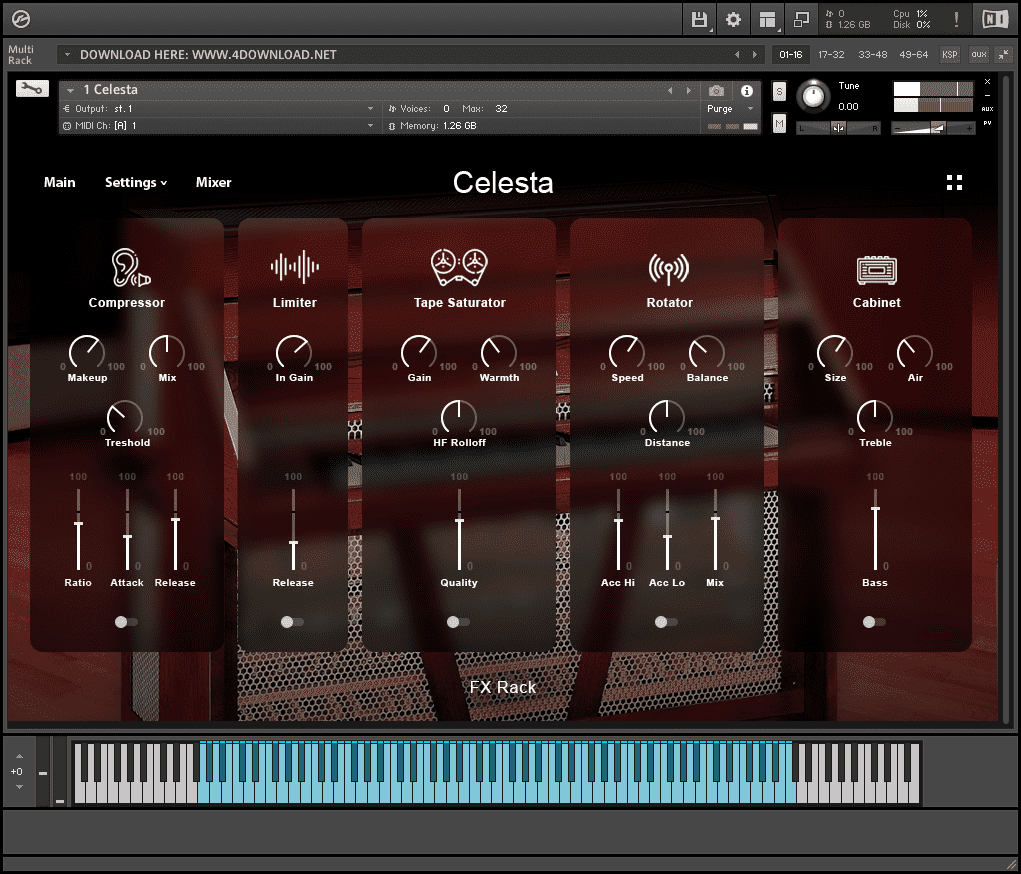Screen dimensions: 1021x874
Task: Open the Purge dropdown menu
Action: pos(730,109)
